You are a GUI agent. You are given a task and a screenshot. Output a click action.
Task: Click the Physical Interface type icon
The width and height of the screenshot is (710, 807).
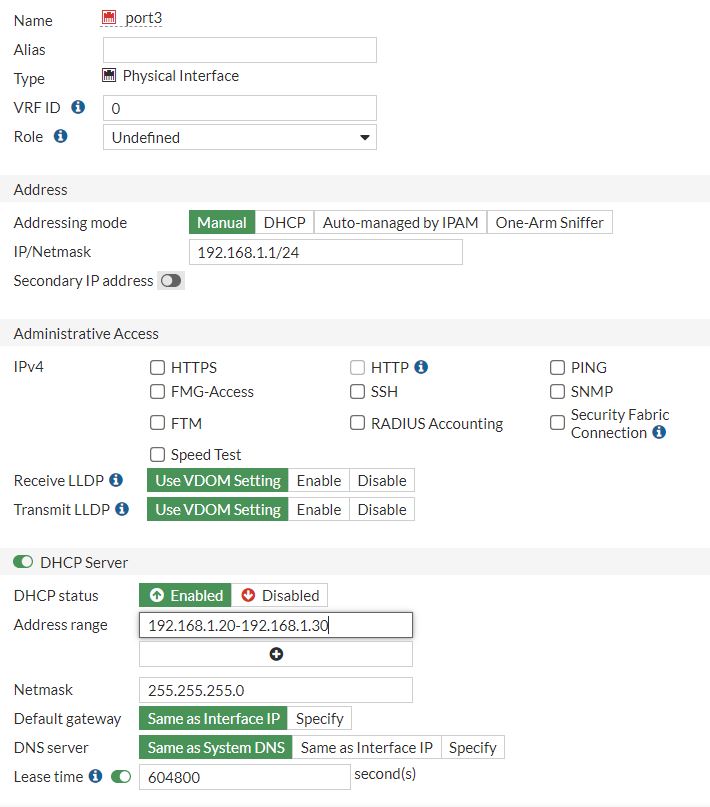coord(110,74)
